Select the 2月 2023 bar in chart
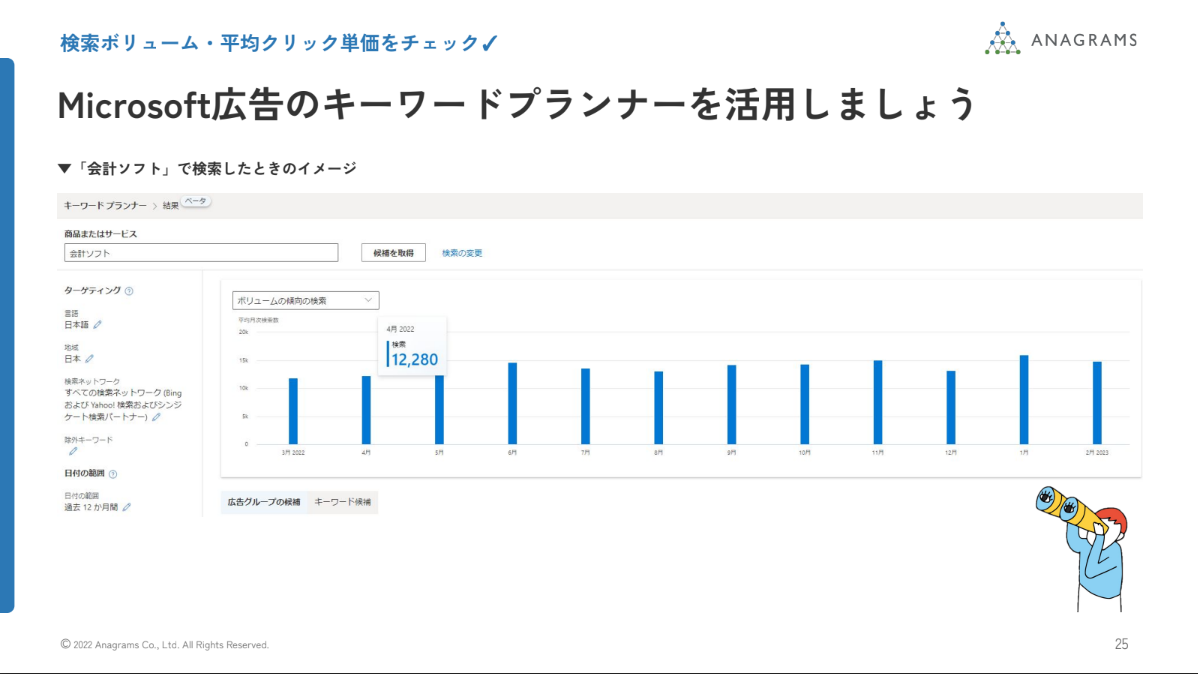1198x674 pixels. (x=1097, y=403)
